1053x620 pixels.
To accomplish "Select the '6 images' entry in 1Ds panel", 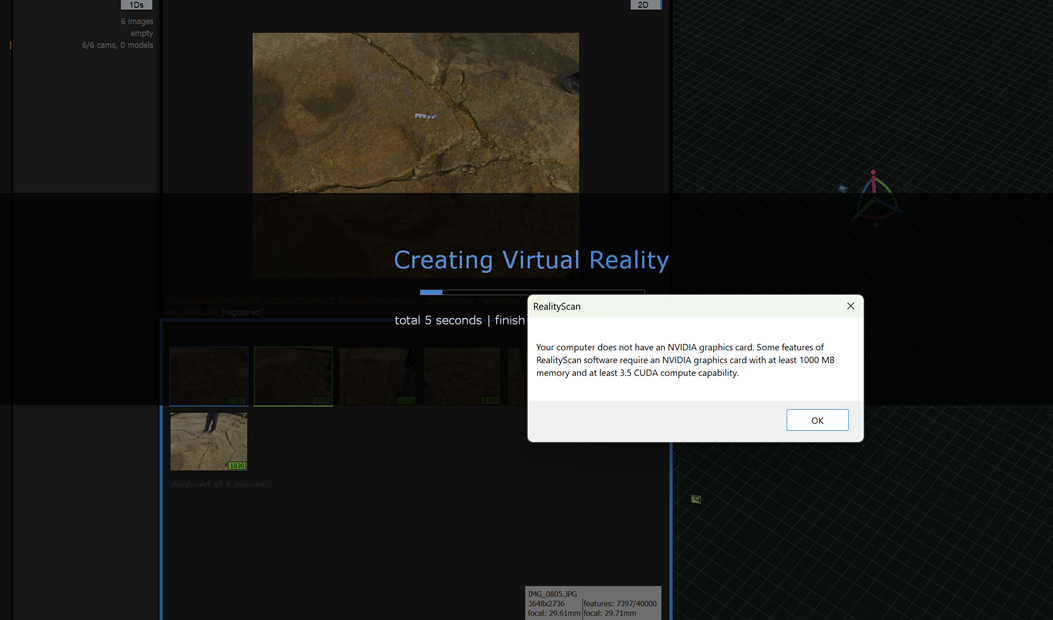I will (136, 21).
